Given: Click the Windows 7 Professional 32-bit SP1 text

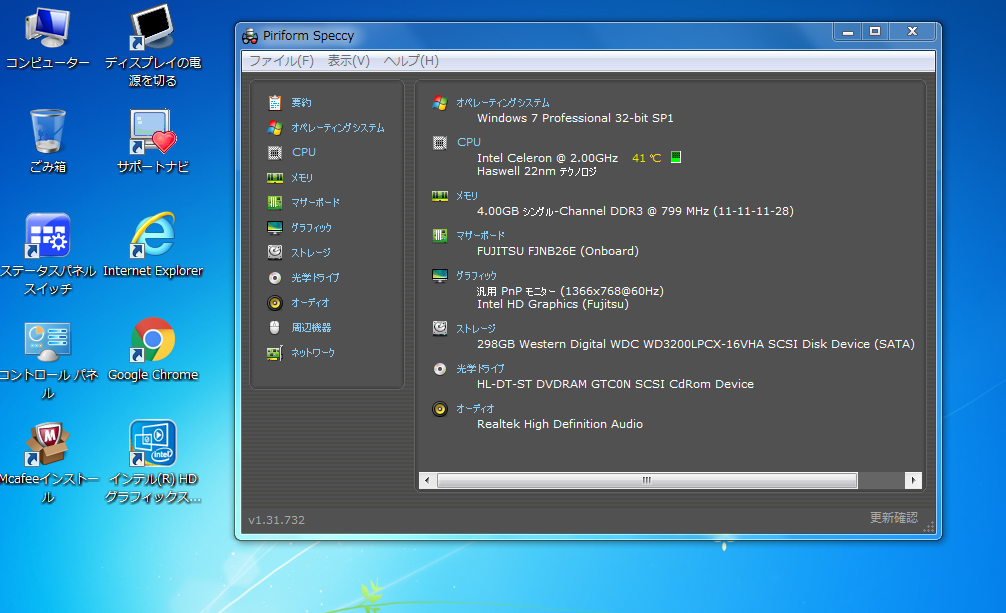Looking at the screenshot, I should (x=575, y=118).
